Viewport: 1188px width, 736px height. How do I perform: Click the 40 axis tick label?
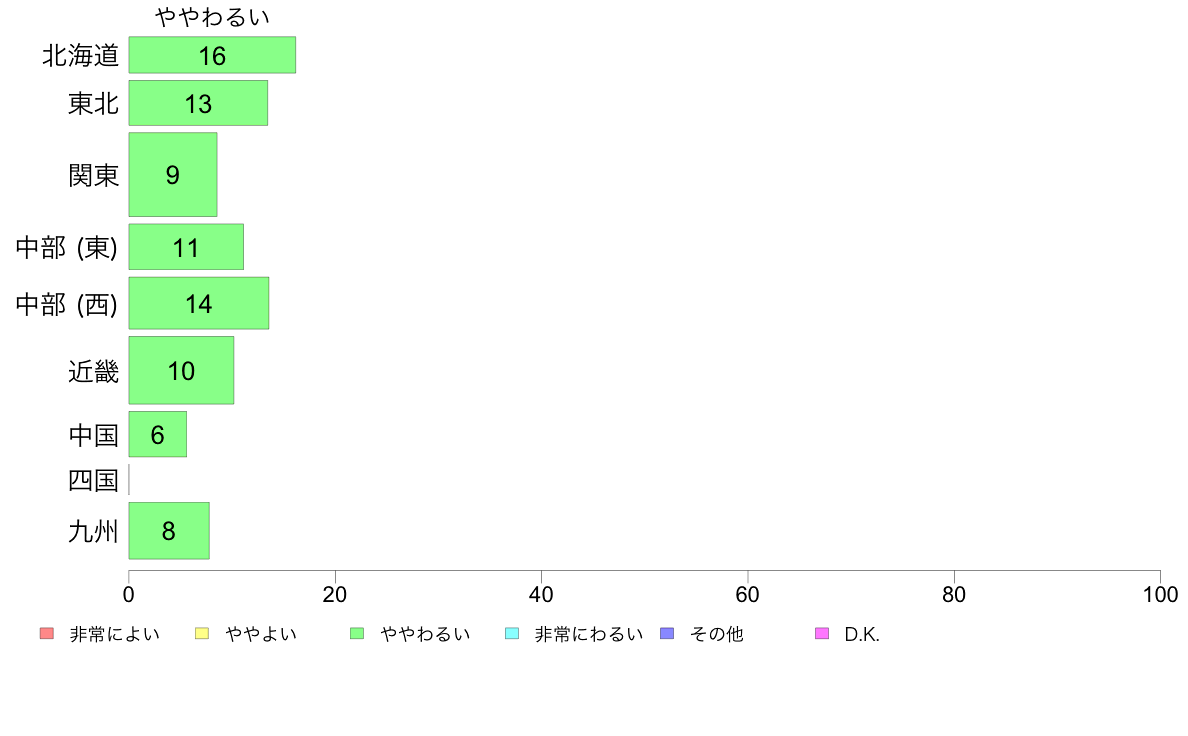pos(541,595)
